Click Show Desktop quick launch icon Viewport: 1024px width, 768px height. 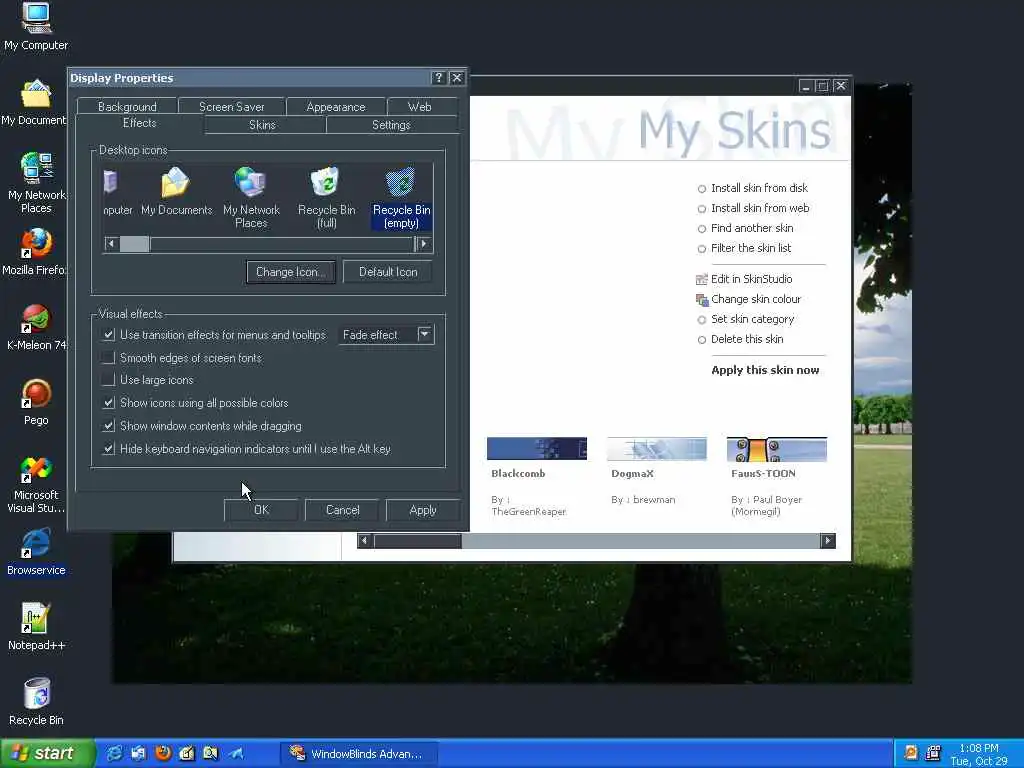tap(138, 753)
